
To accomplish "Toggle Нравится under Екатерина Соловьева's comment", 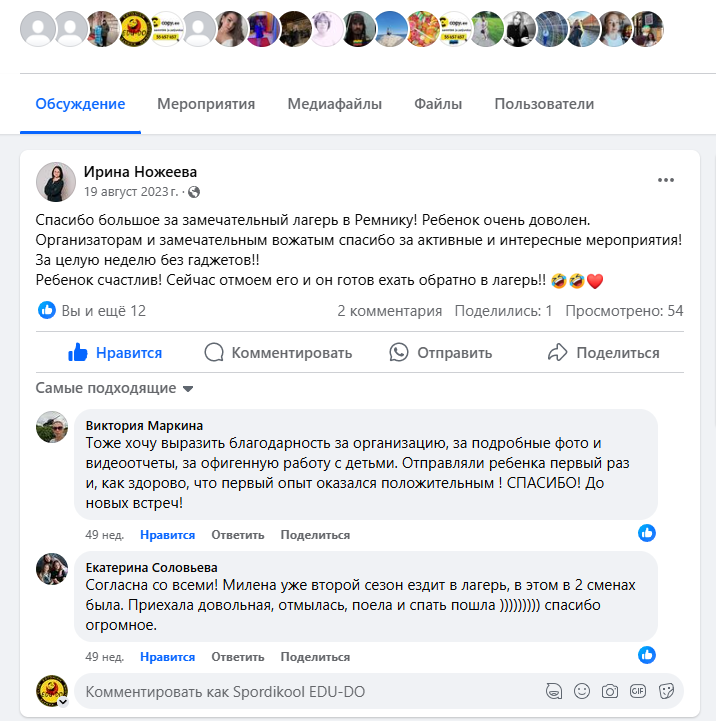I will click(167, 657).
